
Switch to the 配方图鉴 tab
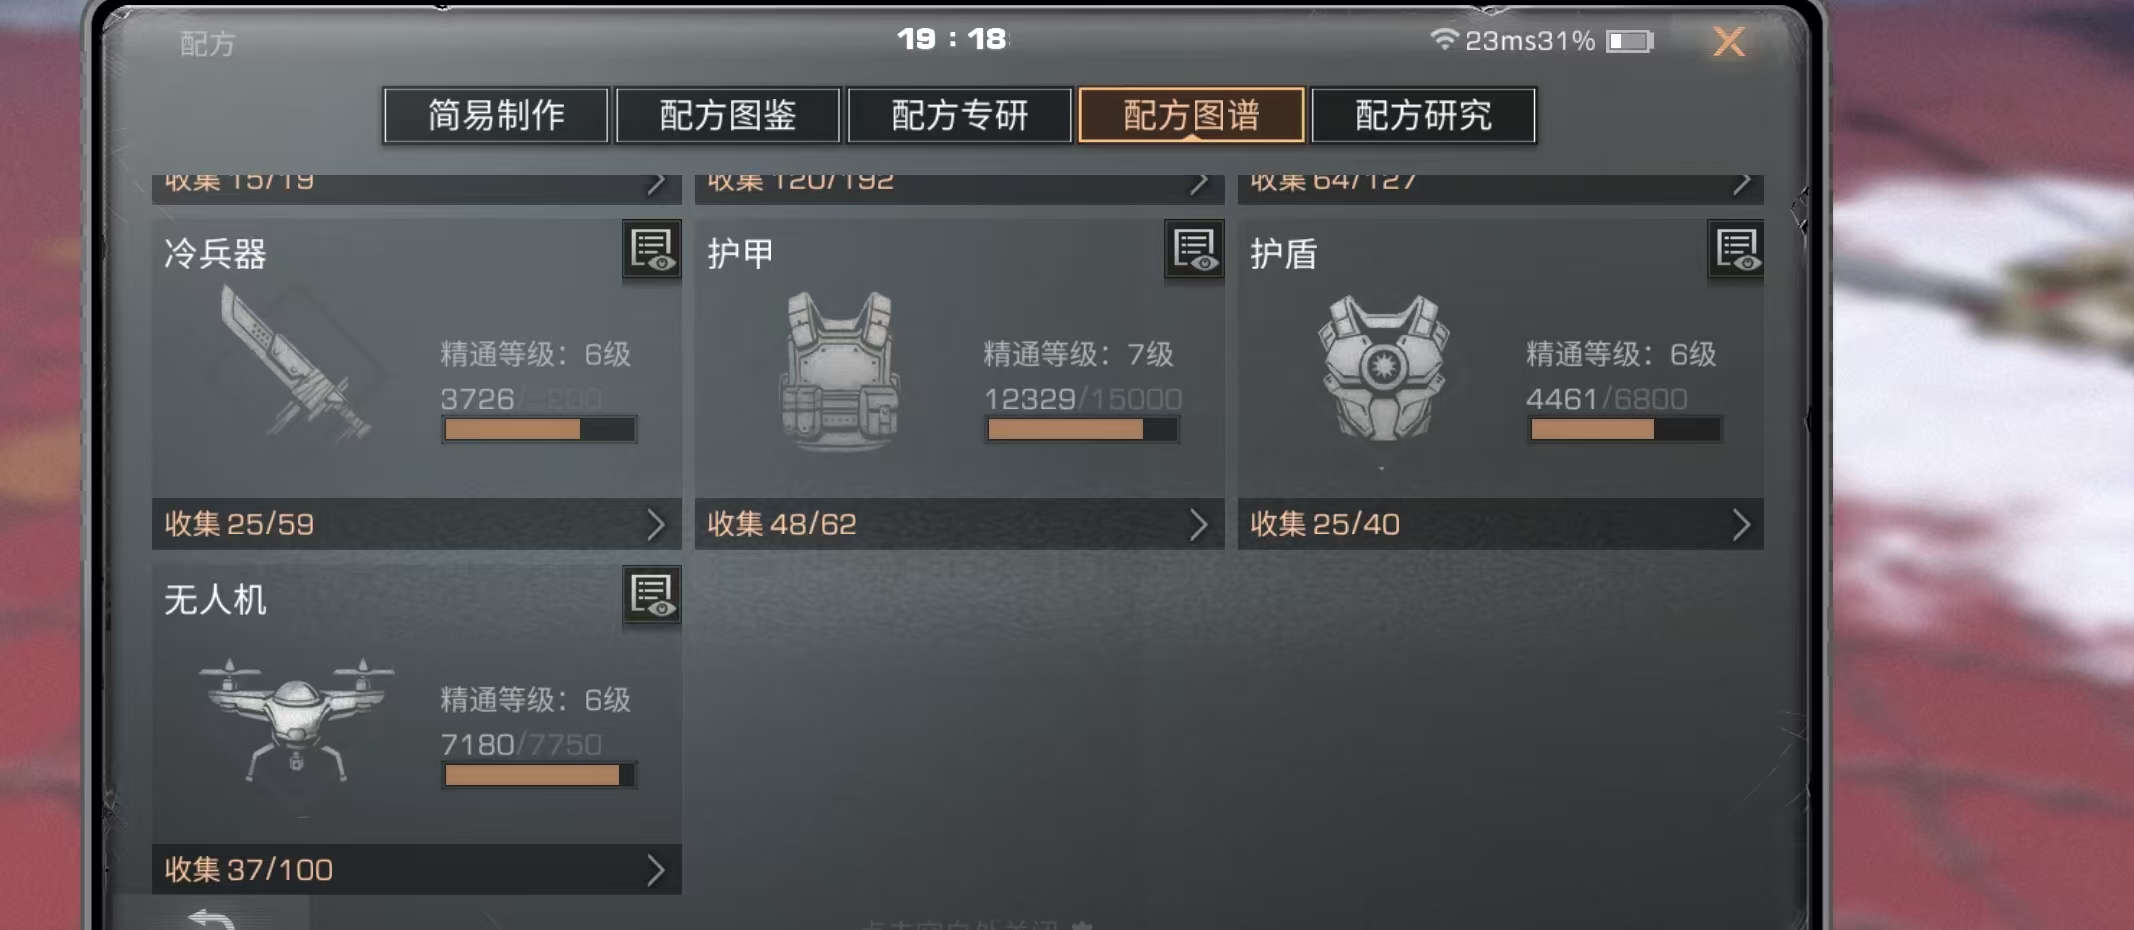(x=728, y=115)
